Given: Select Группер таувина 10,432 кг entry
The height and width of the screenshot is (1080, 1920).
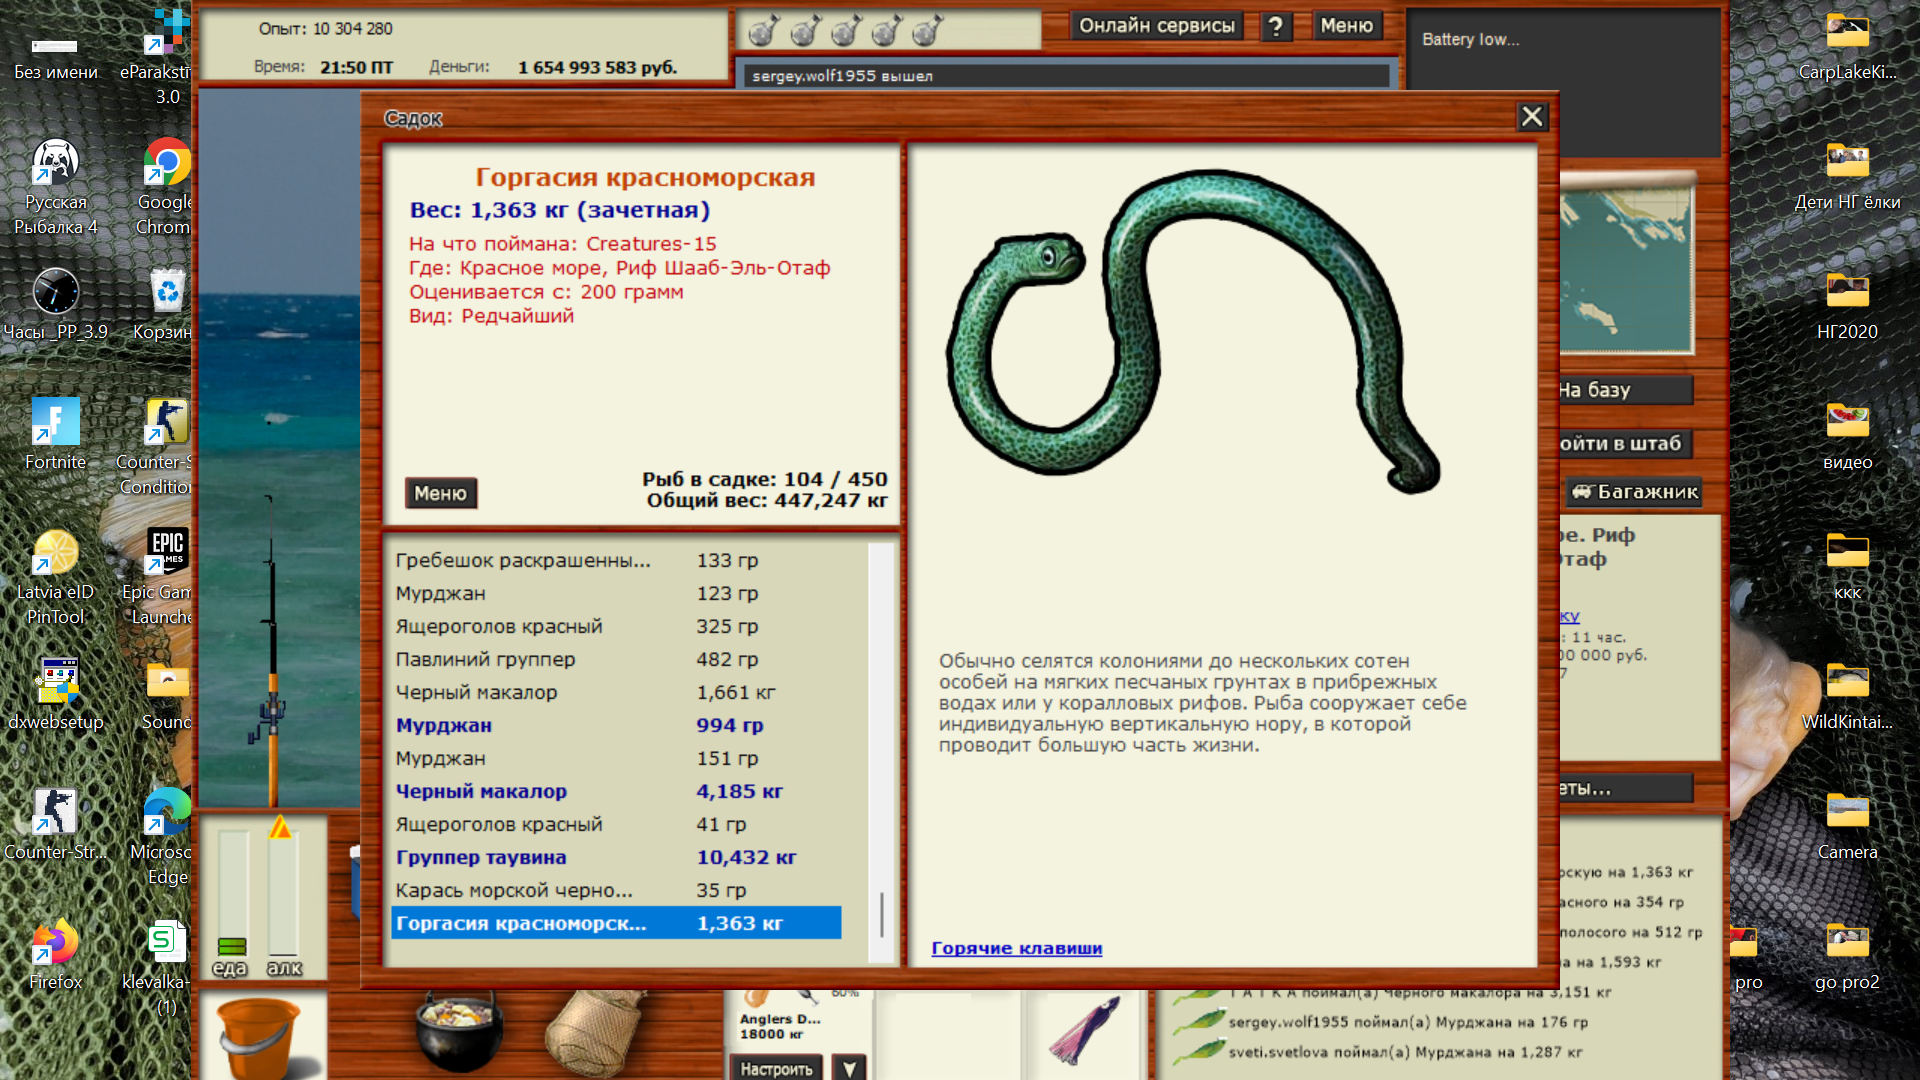Looking at the screenshot, I should pos(616,857).
